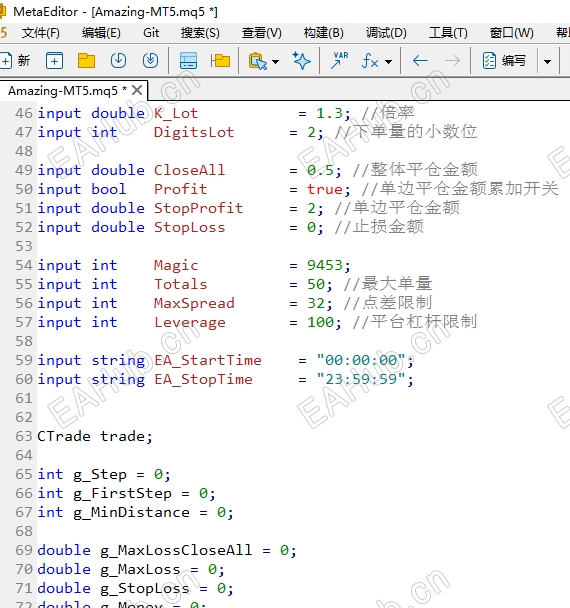The height and width of the screenshot is (608, 570).
Task: Open the 编辑(E) menu
Action: [x=101, y=33]
